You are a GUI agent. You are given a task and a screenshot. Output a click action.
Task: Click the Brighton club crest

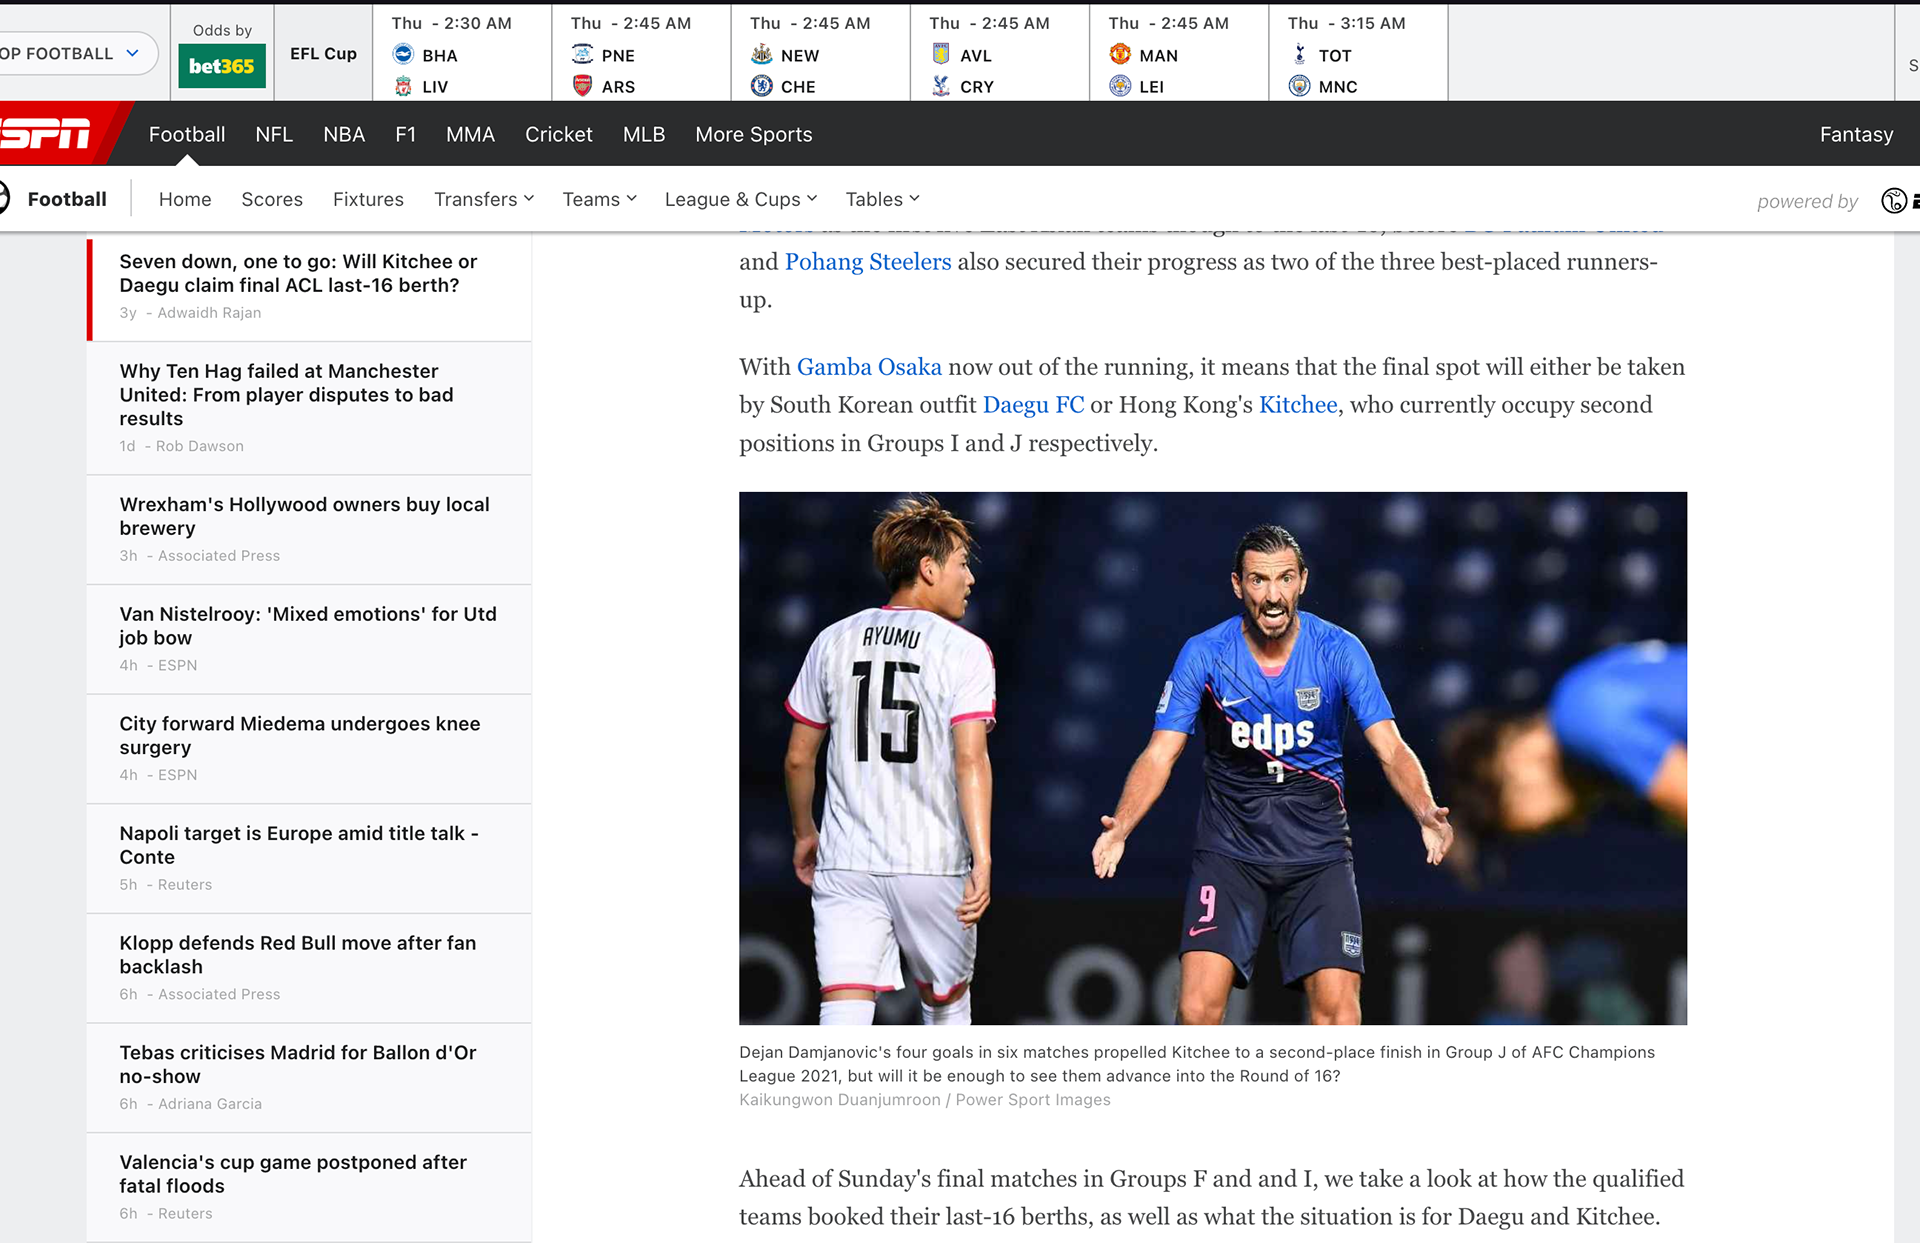(403, 54)
